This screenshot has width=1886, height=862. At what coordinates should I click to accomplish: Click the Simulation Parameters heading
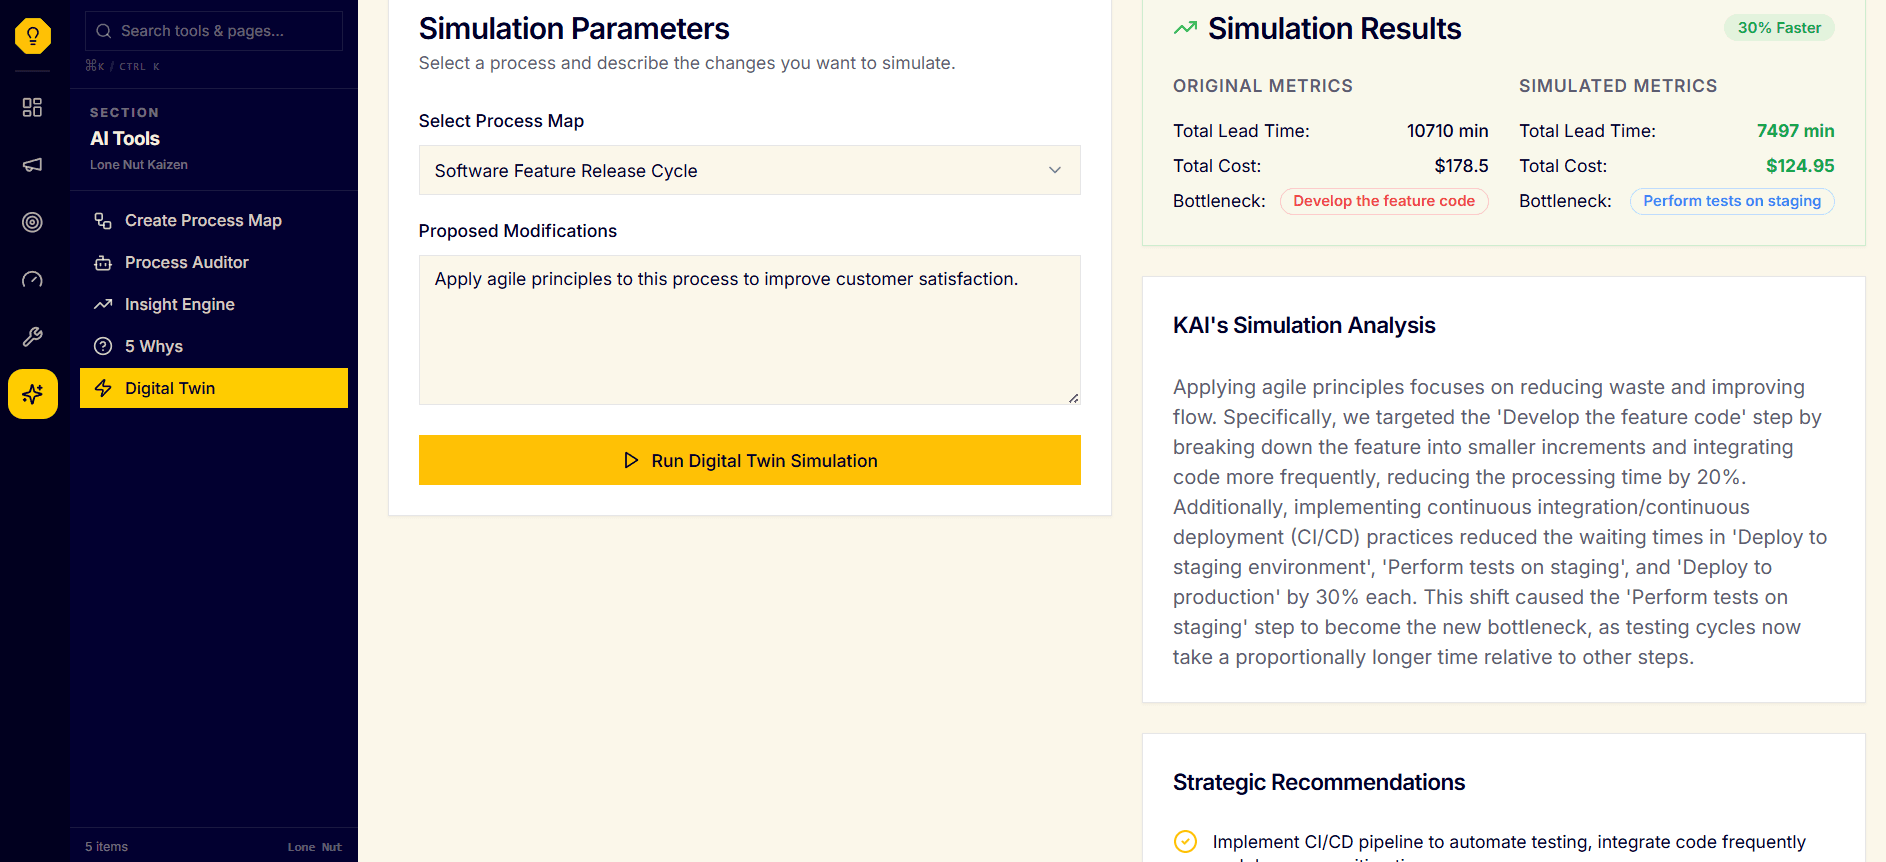[x=574, y=28]
